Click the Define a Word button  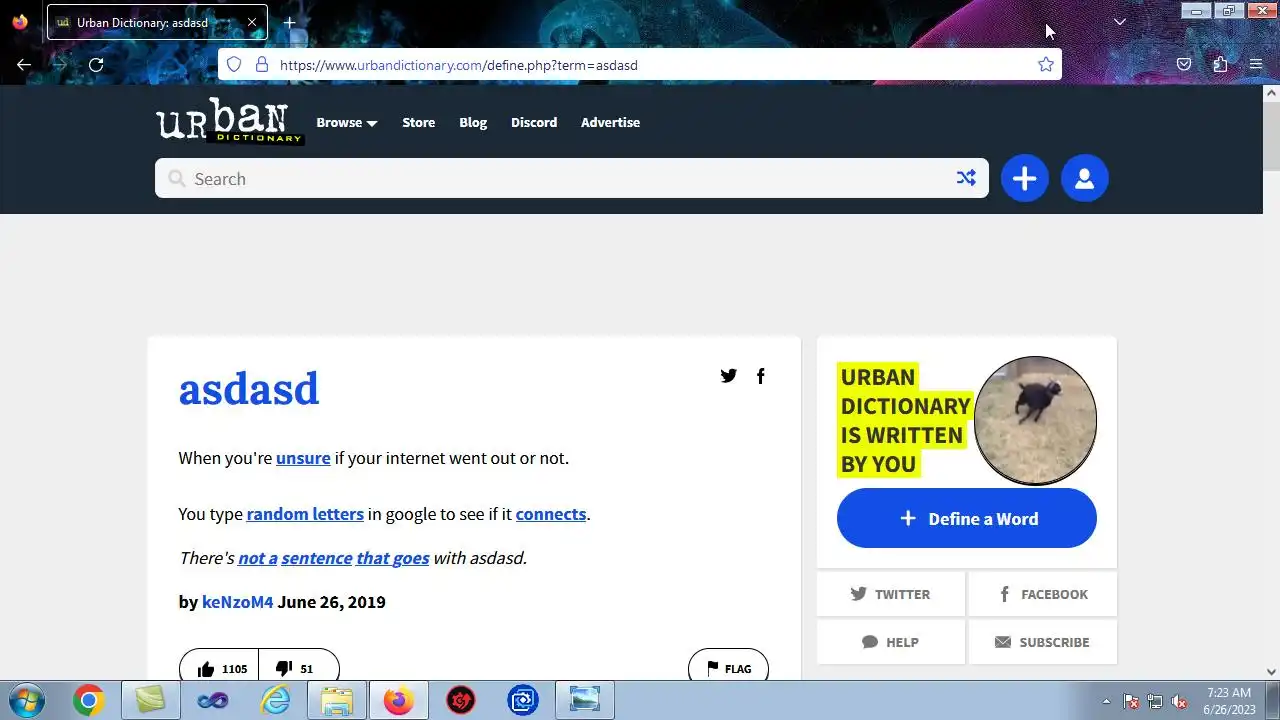(x=967, y=518)
